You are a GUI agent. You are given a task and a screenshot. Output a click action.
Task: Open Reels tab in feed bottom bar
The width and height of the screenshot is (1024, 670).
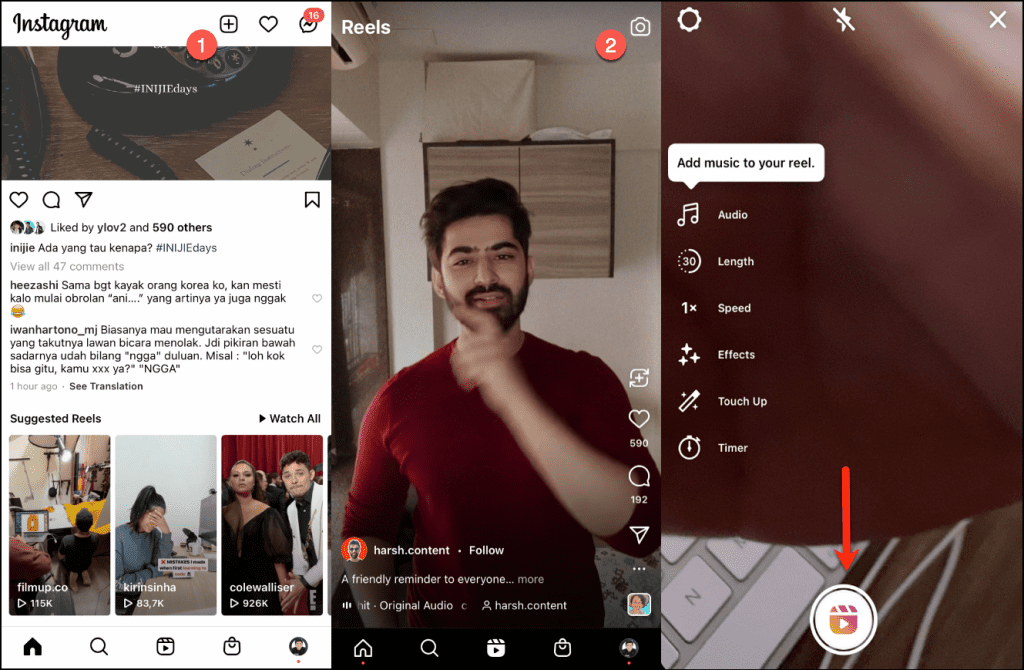(x=165, y=646)
